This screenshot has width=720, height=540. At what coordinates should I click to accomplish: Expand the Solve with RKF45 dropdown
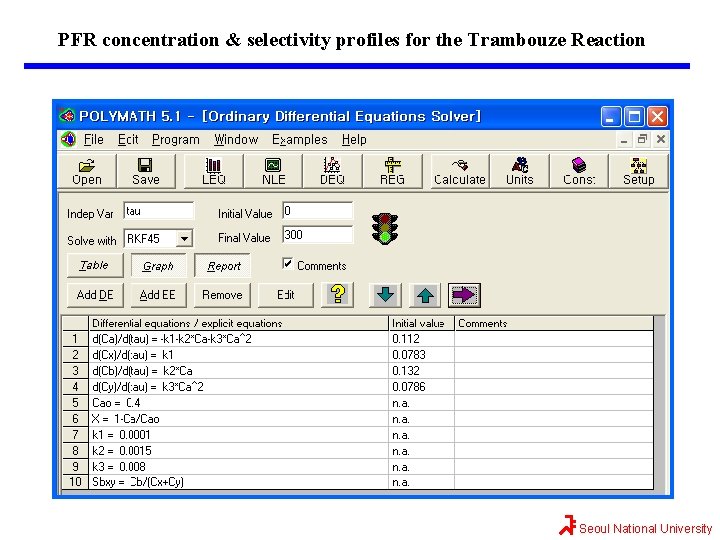(x=184, y=238)
